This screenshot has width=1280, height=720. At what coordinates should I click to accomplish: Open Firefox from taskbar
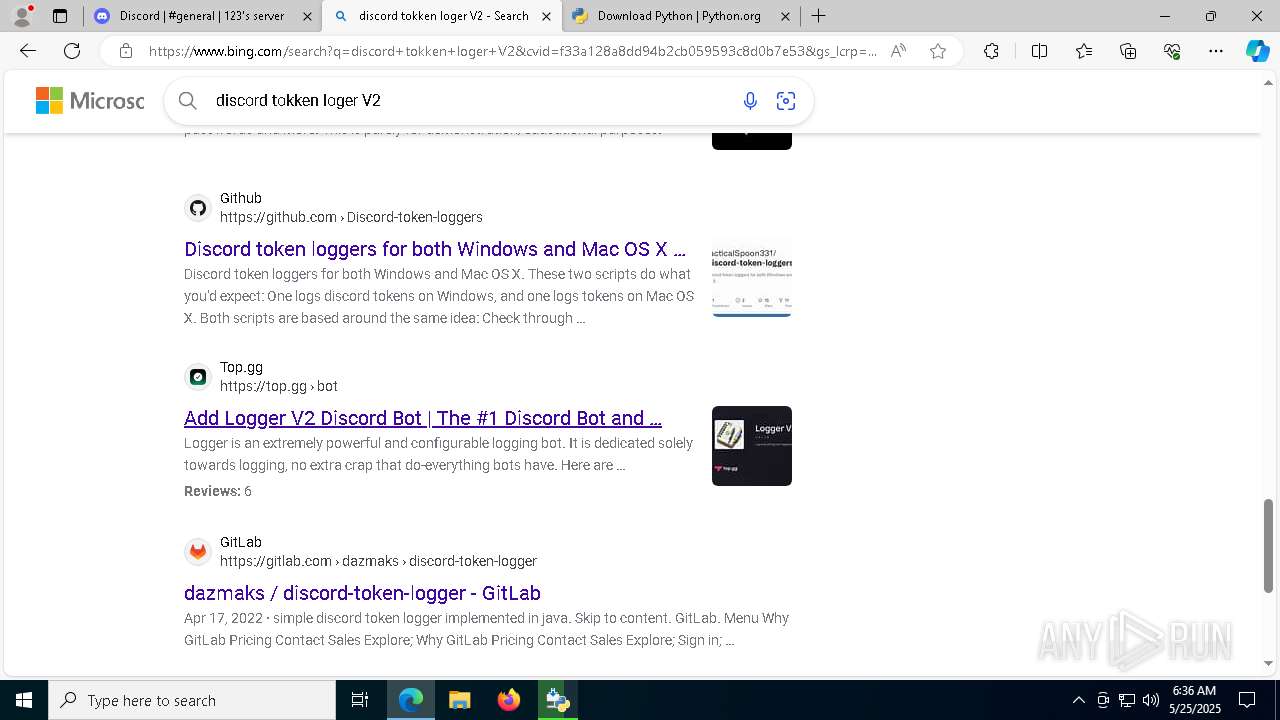tap(509, 700)
